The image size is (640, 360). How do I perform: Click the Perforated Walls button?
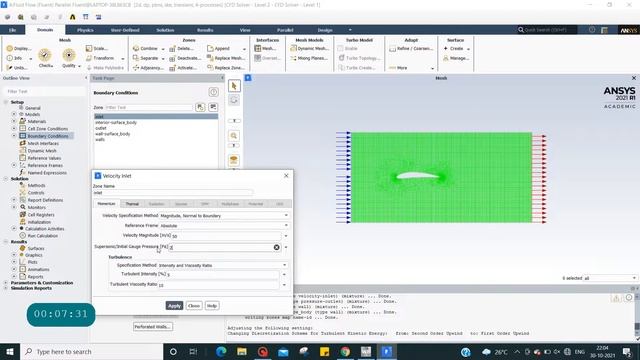(x=153, y=327)
